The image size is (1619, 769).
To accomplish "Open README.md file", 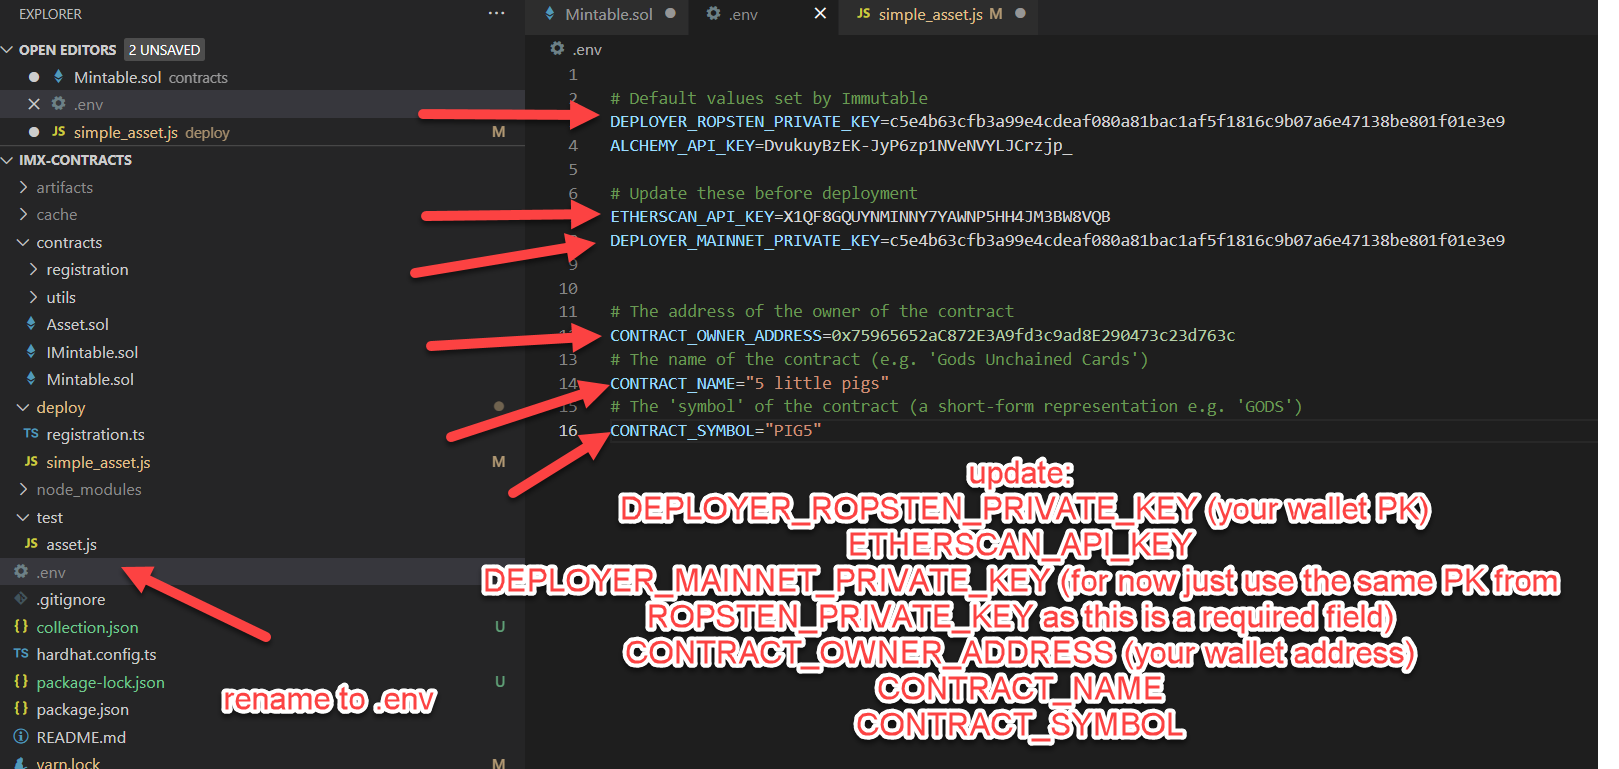I will (81, 737).
